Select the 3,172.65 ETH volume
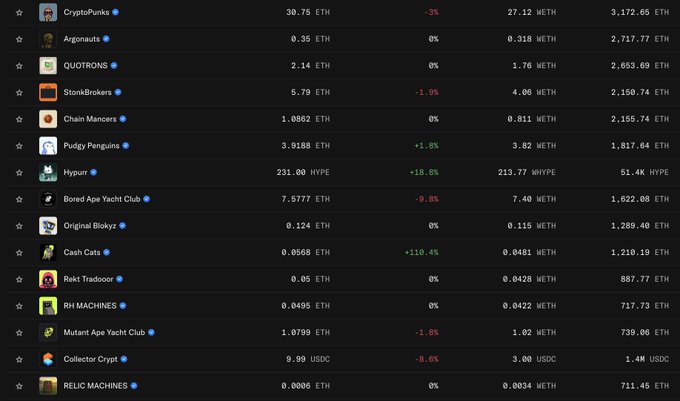The image size is (680, 401). [640, 12]
